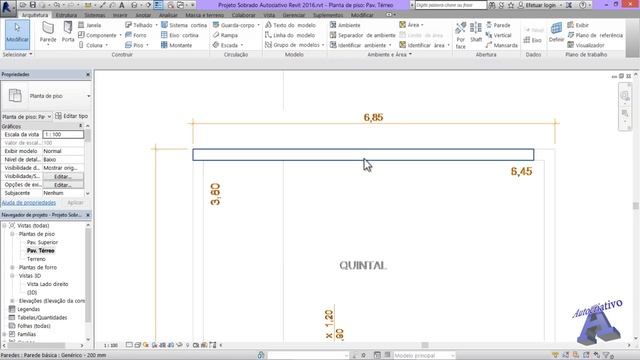The width and height of the screenshot is (640, 360).
Task: Activate the Telhado roof tool
Action: [139, 25]
